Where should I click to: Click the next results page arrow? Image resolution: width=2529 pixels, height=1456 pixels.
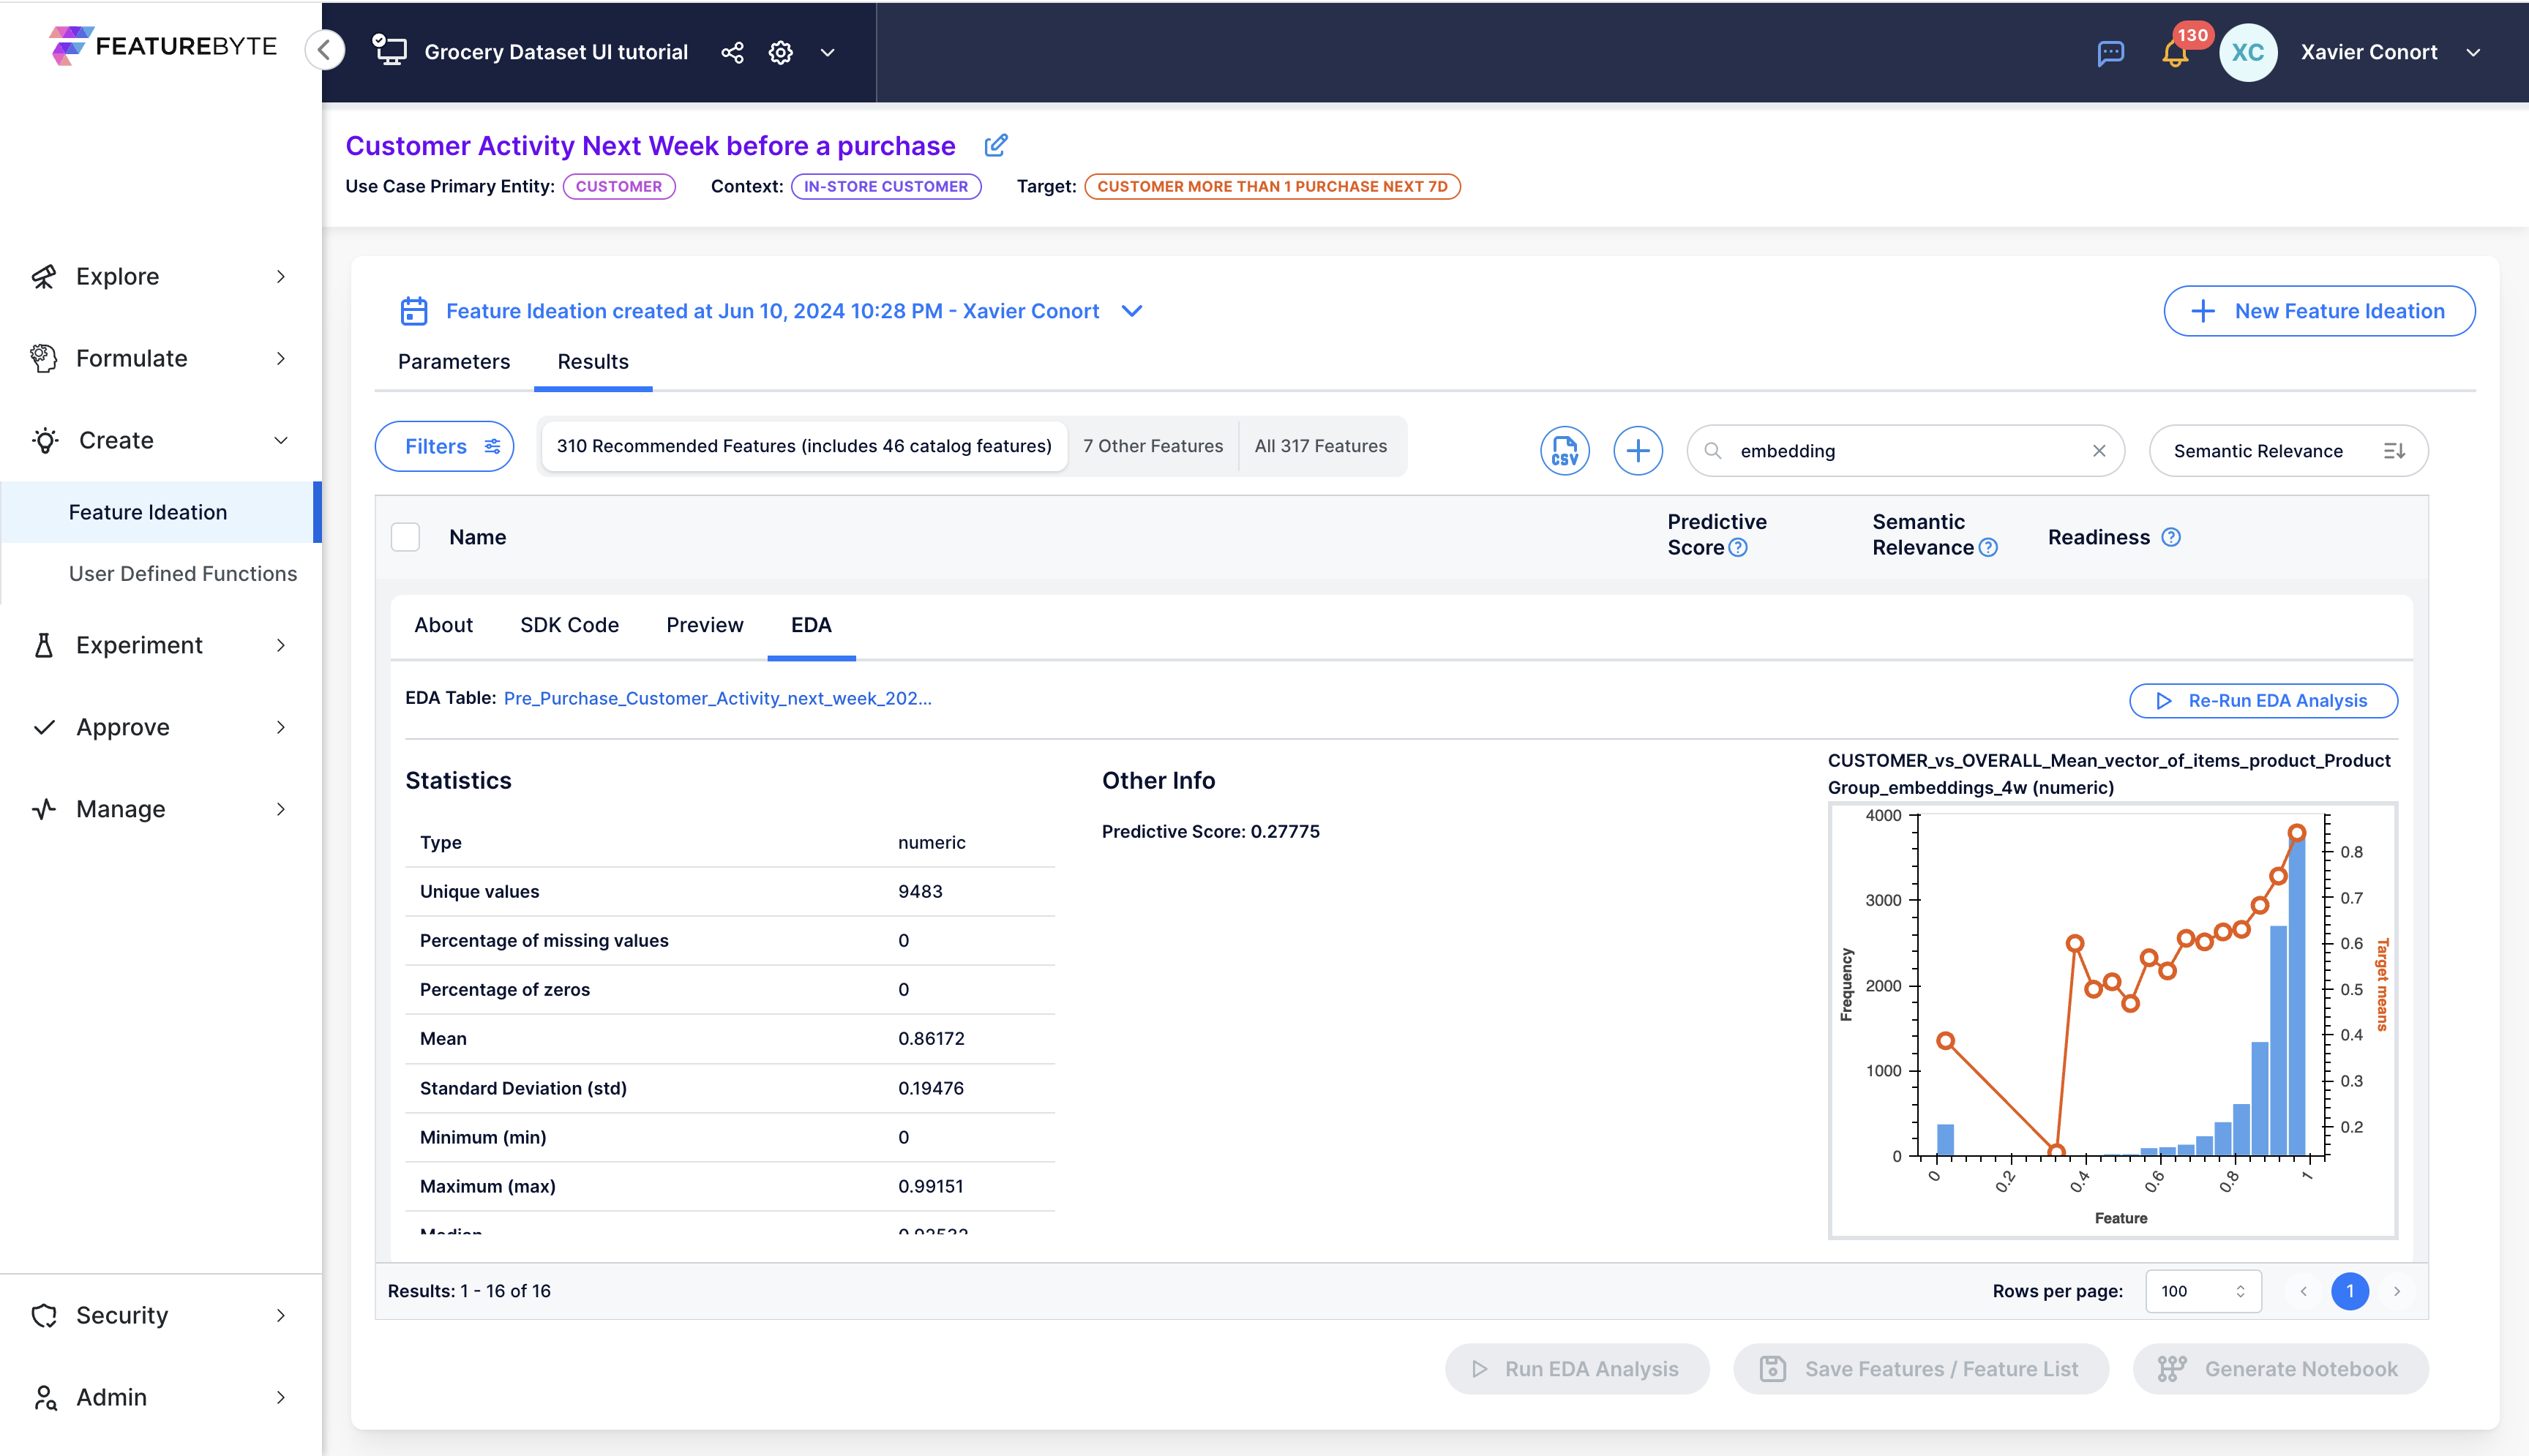click(x=2397, y=1291)
